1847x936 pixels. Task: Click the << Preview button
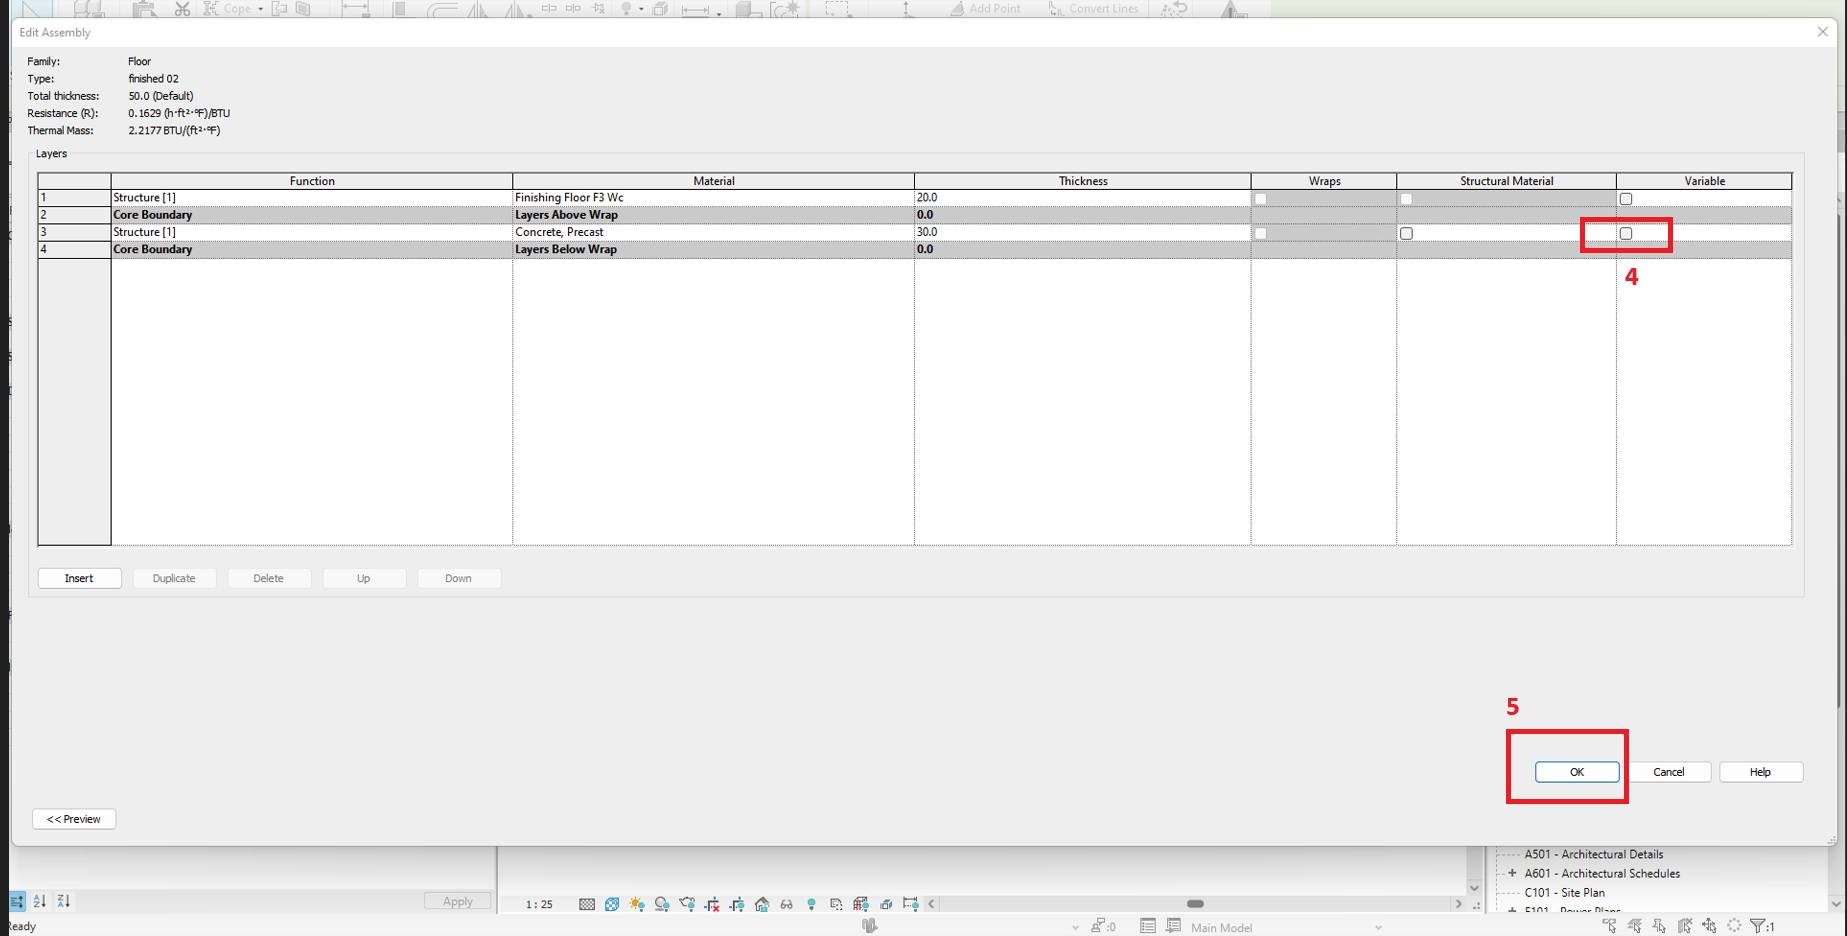tap(74, 819)
